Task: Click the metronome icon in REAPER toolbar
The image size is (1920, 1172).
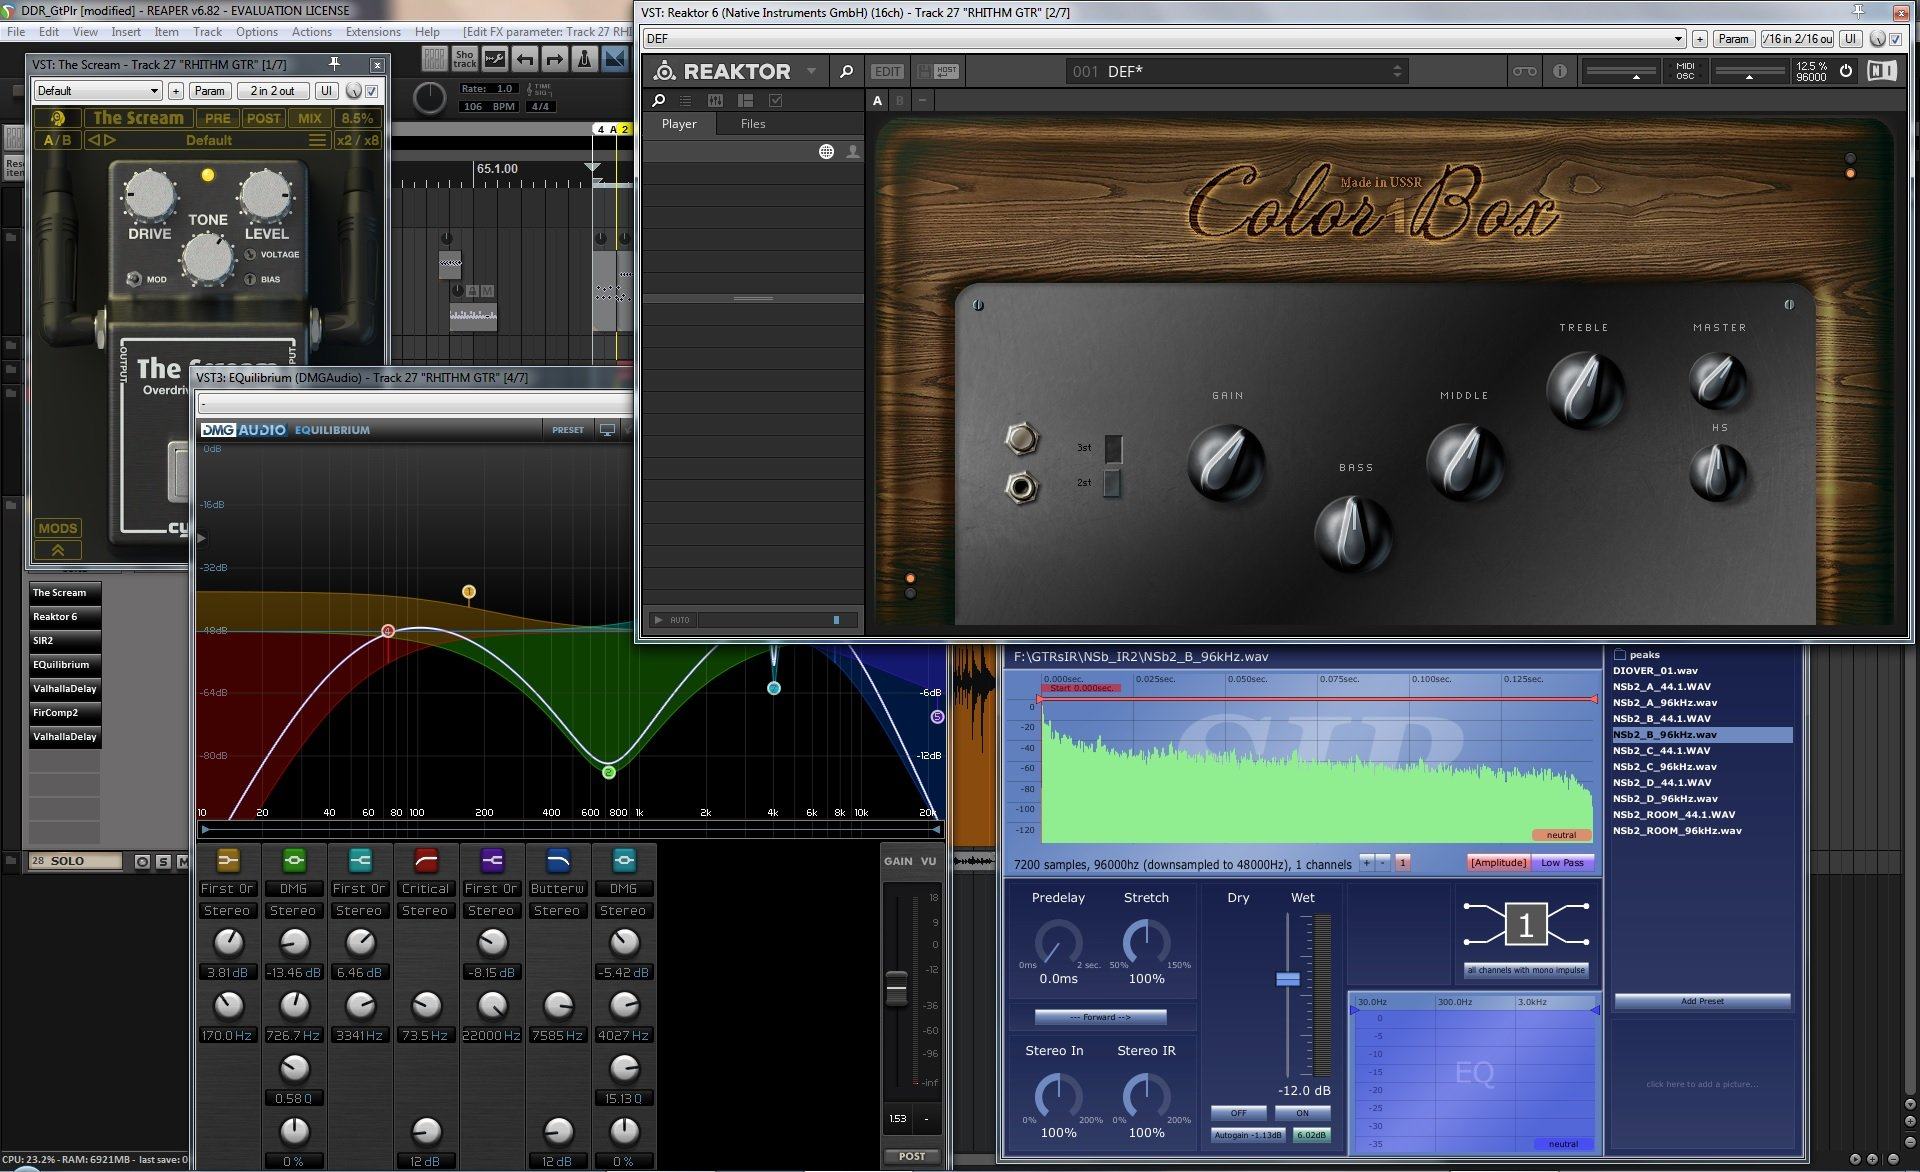Action: [x=585, y=59]
